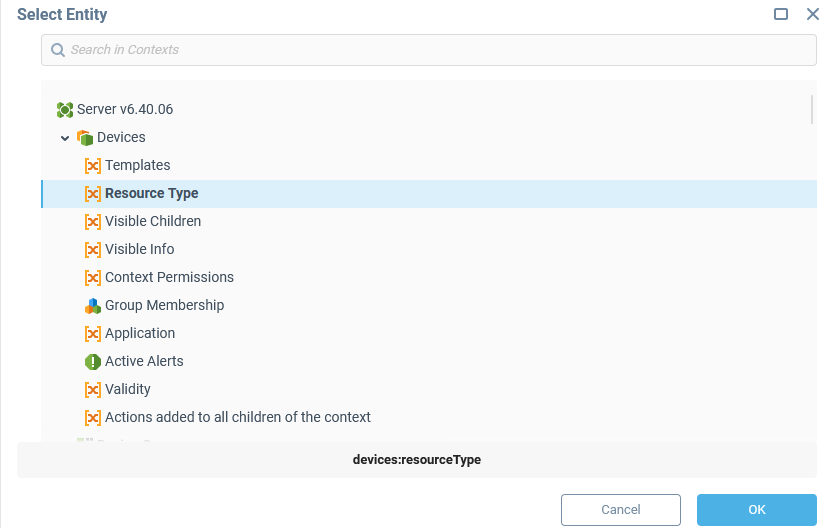The width and height of the screenshot is (823, 528).
Task: Click the Server v6.40.06 root icon
Action: [x=65, y=110]
